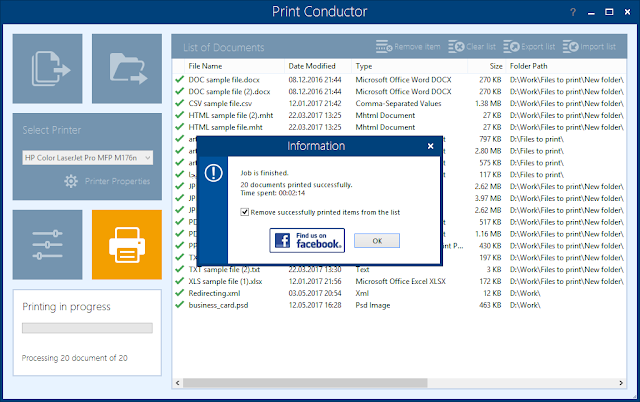This screenshot has width=640, height=402.
Task: Click the 03.05.2017 20:54 date cell
Action: (x=315, y=293)
